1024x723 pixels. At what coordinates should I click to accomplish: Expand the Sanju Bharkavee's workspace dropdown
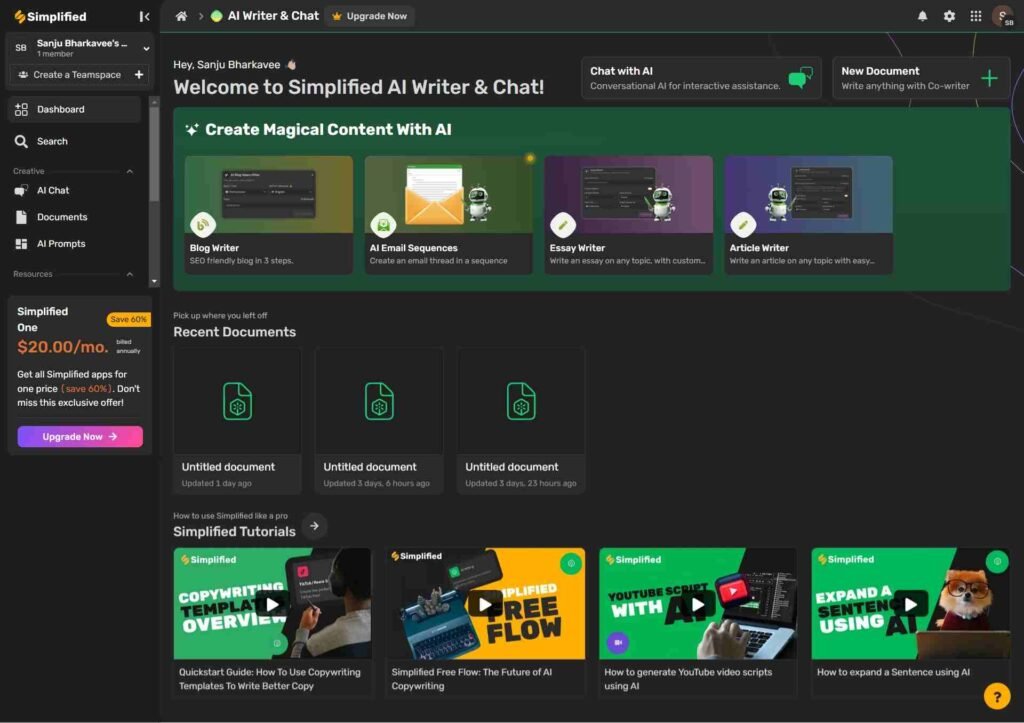(146, 48)
